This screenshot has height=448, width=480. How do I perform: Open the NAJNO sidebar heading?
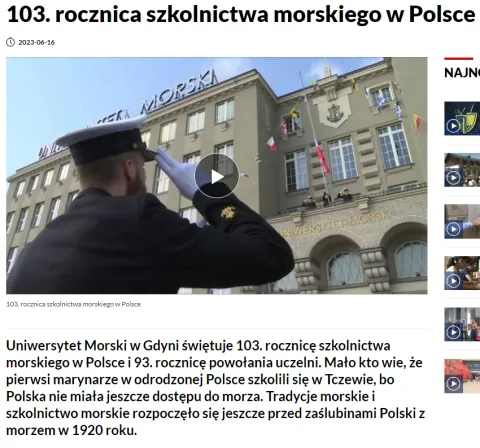click(462, 72)
